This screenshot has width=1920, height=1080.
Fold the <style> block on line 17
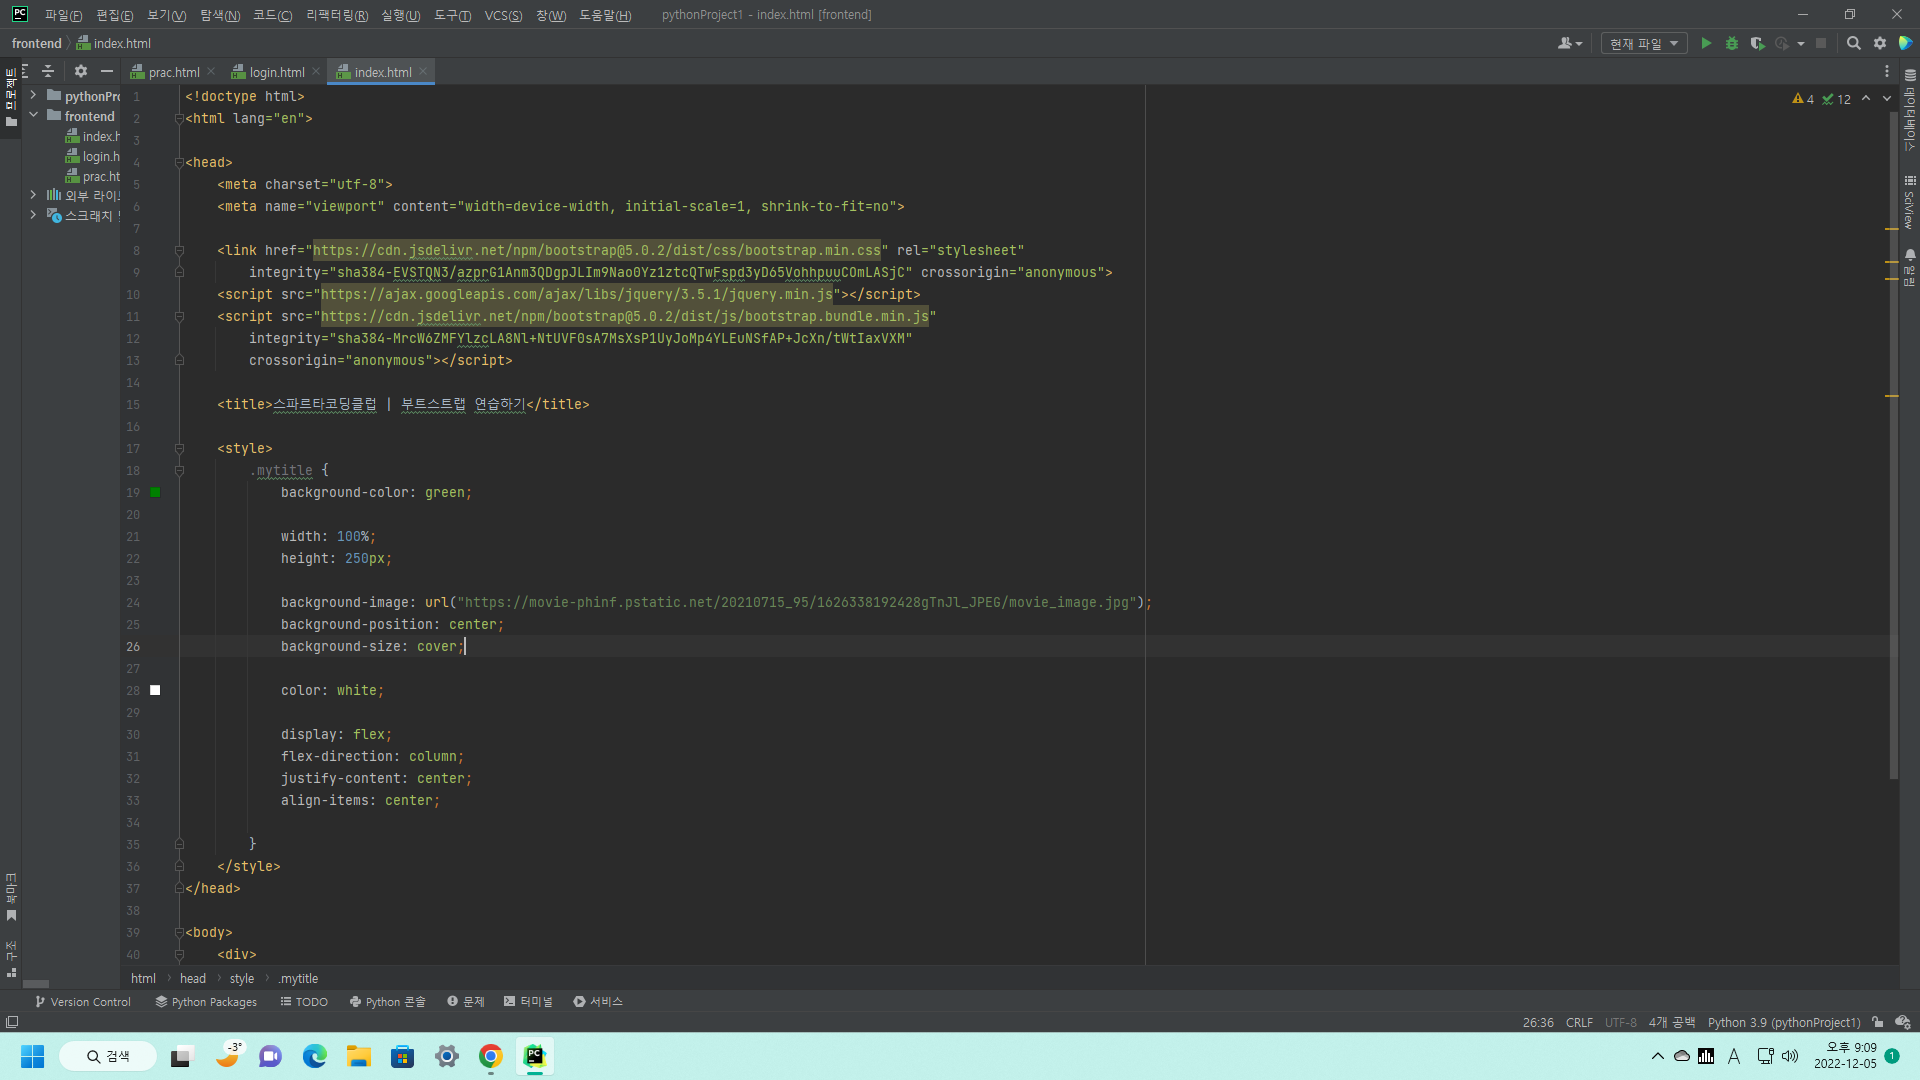point(179,448)
